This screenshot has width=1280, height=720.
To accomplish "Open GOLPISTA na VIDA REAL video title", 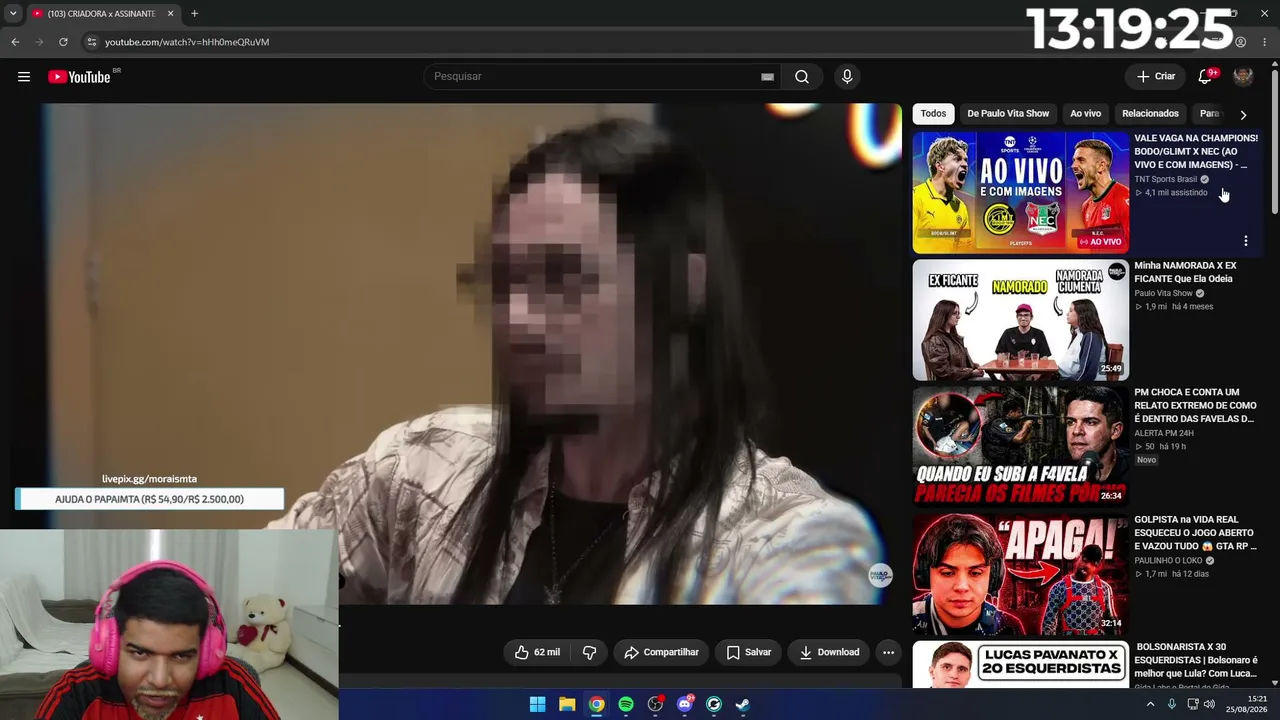I will [x=1195, y=532].
